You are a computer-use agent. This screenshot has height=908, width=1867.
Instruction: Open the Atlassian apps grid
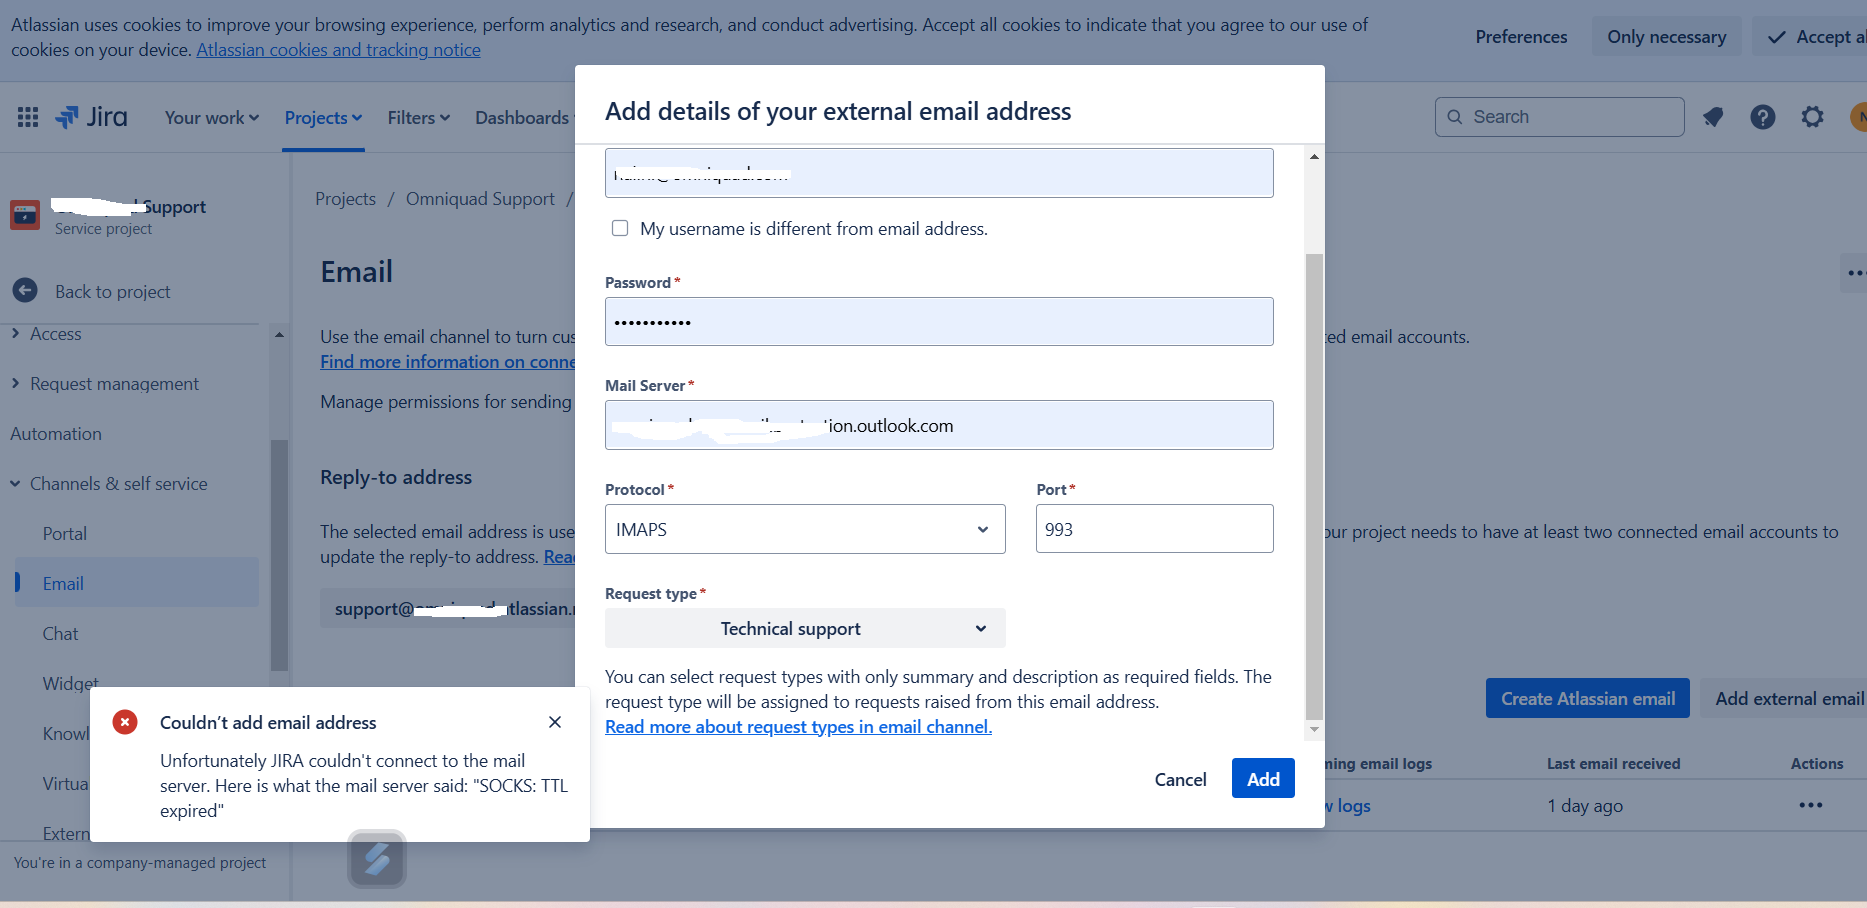[x=27, y=117]
